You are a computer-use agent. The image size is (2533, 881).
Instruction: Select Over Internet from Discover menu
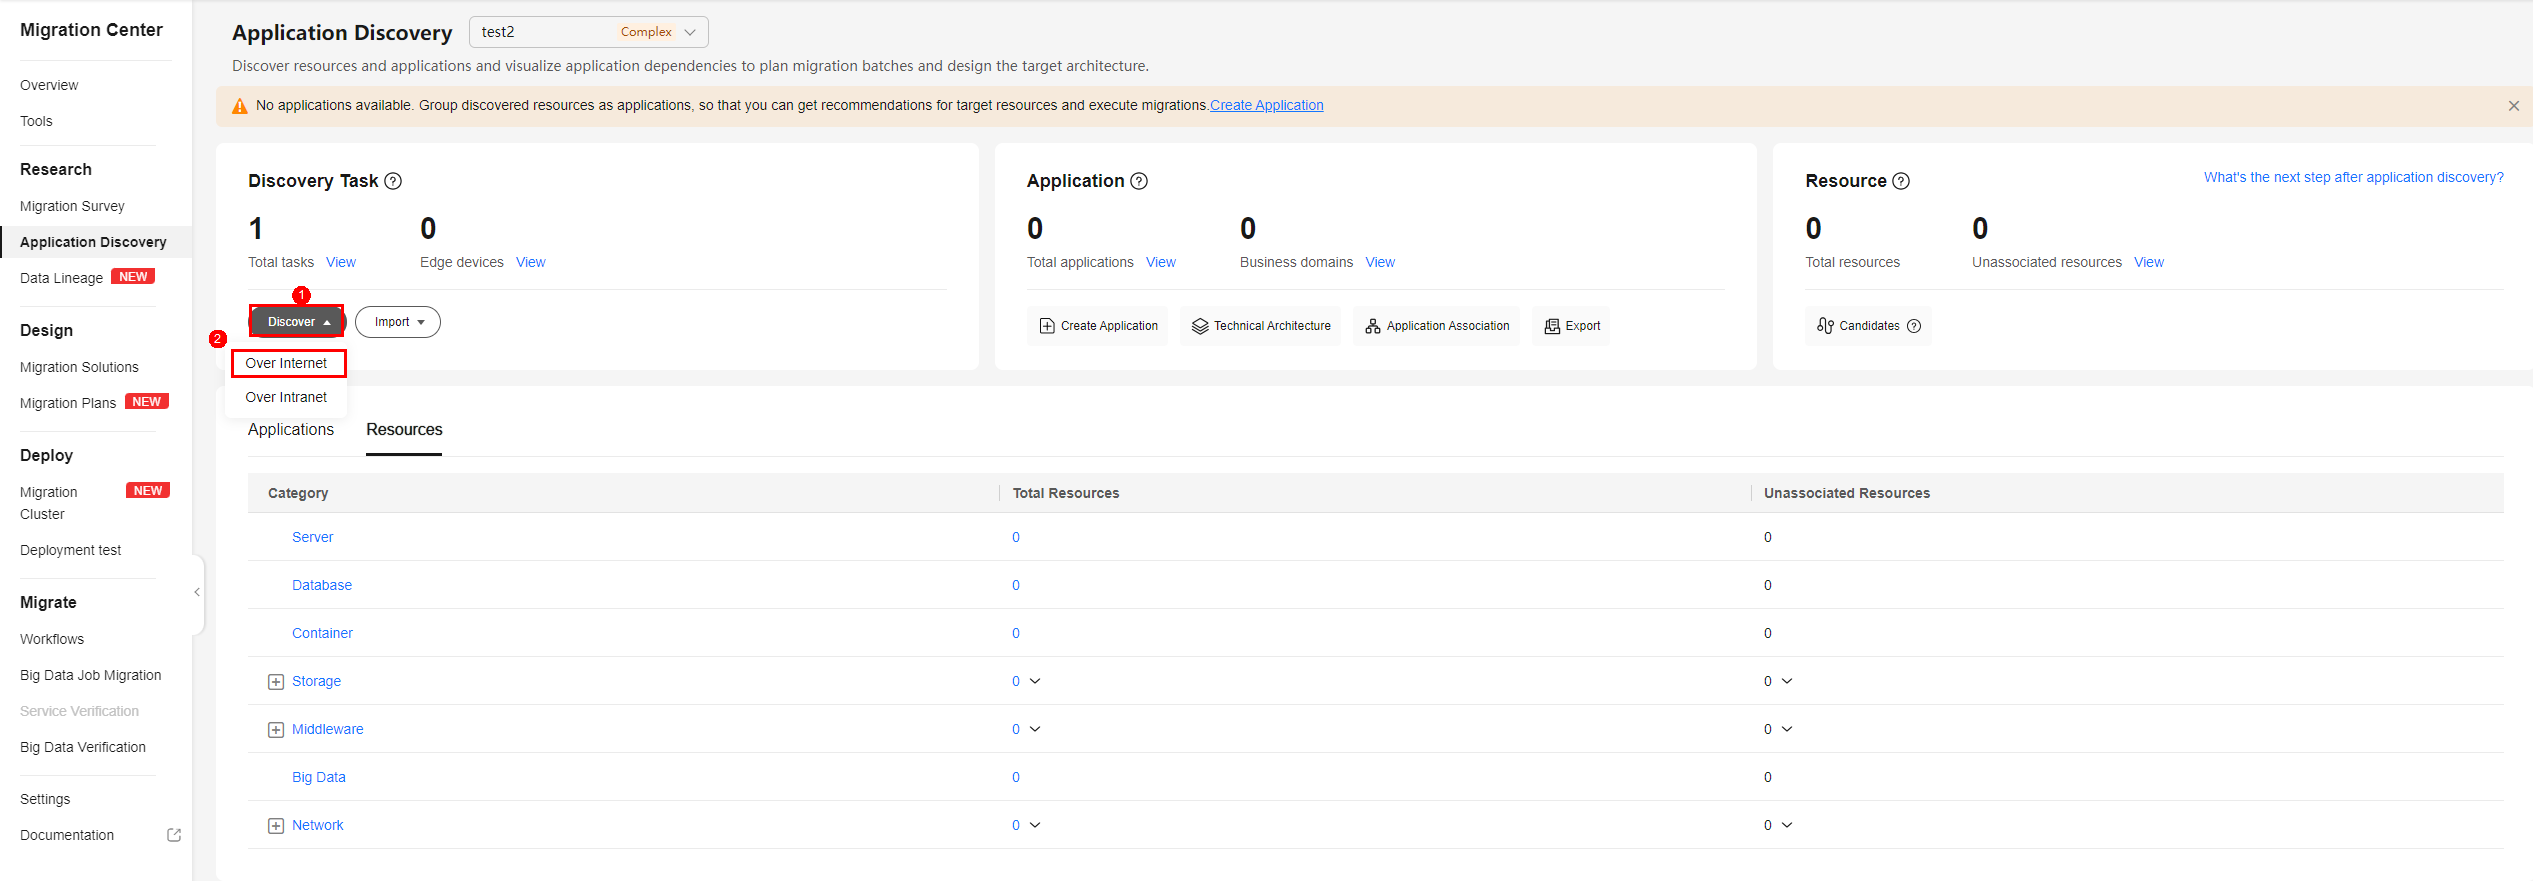pyautogui.click(x=287, y=363)
